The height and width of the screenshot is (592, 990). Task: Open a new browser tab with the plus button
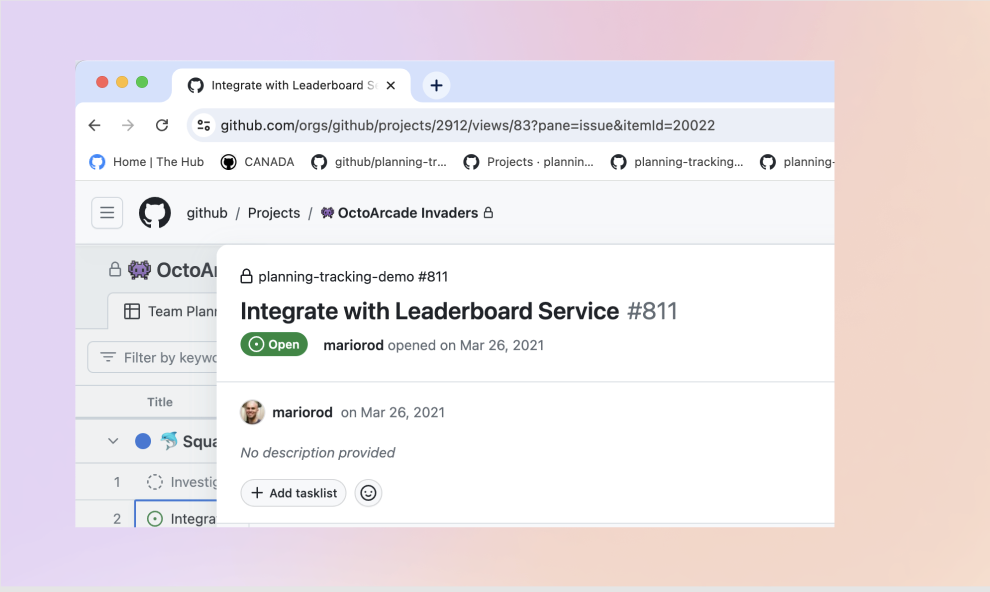[x=436, y=85]
